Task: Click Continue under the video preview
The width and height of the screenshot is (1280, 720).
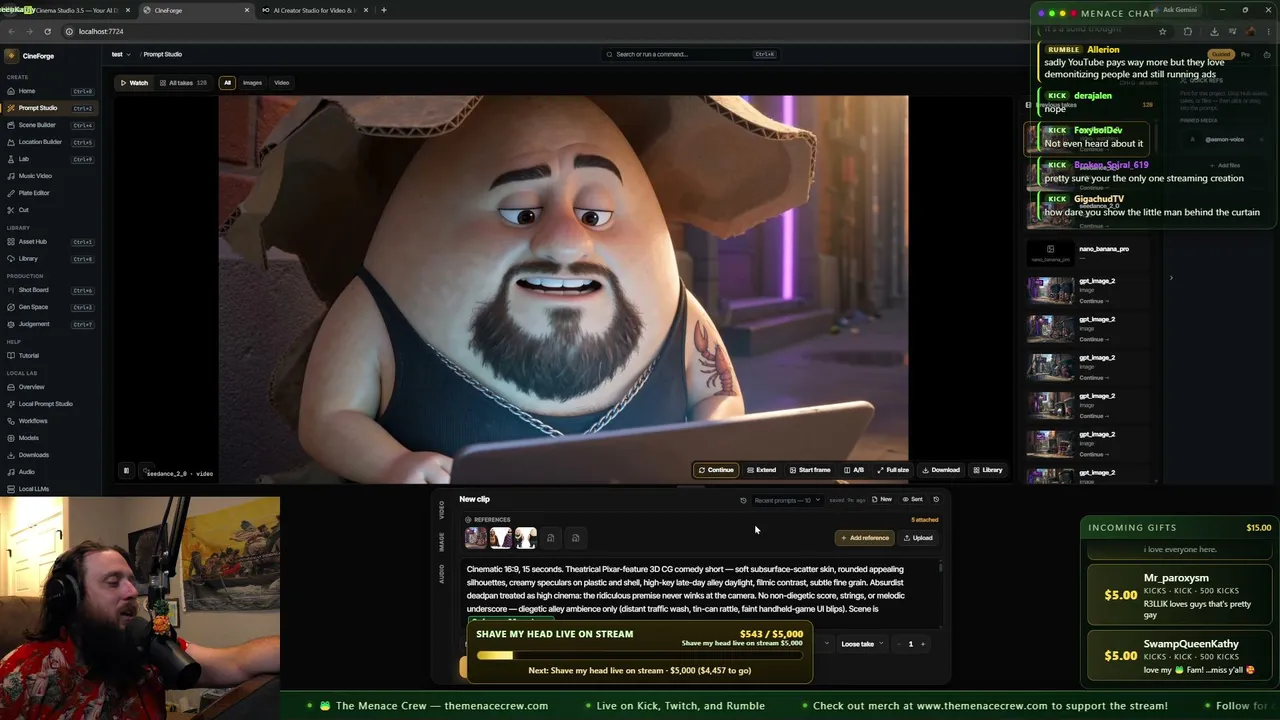Action: click(x=716, y=470)
